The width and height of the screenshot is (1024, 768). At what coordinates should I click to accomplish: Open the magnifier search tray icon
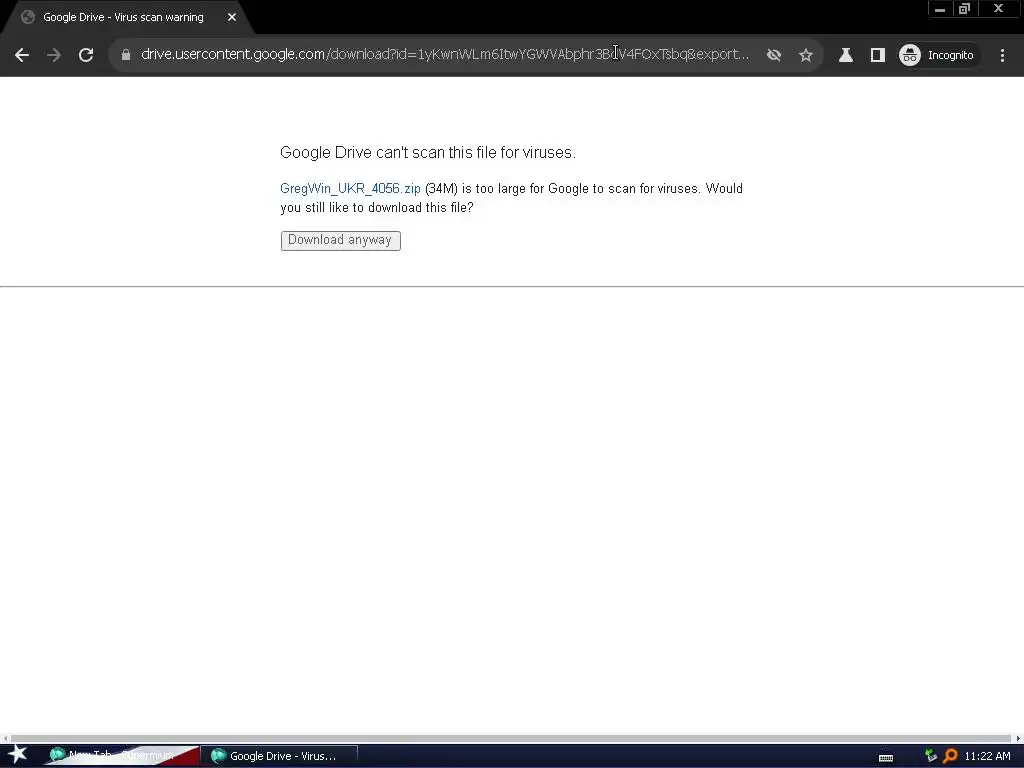click(x=950, y=756)
